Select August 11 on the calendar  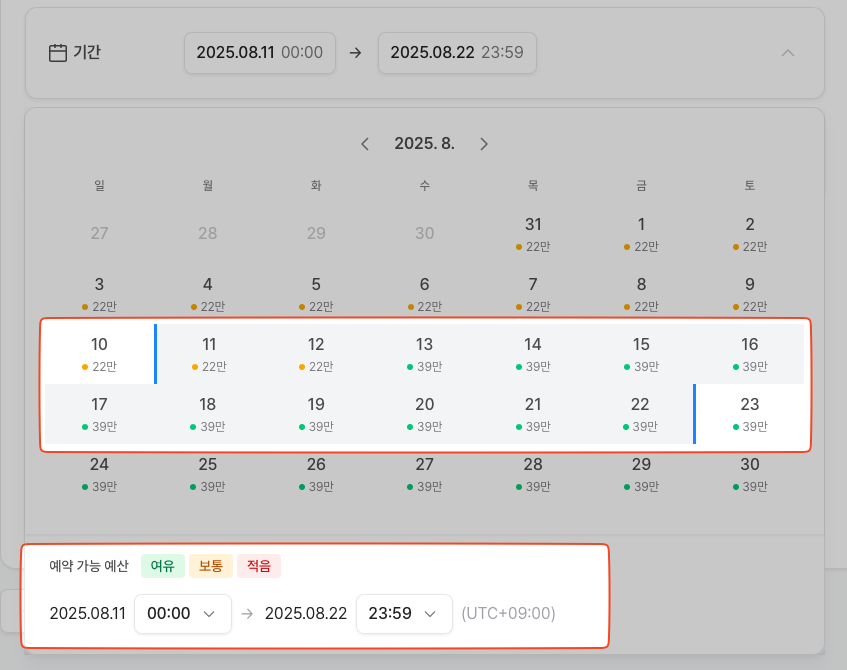pyautogui.click(x=208, y=353)
